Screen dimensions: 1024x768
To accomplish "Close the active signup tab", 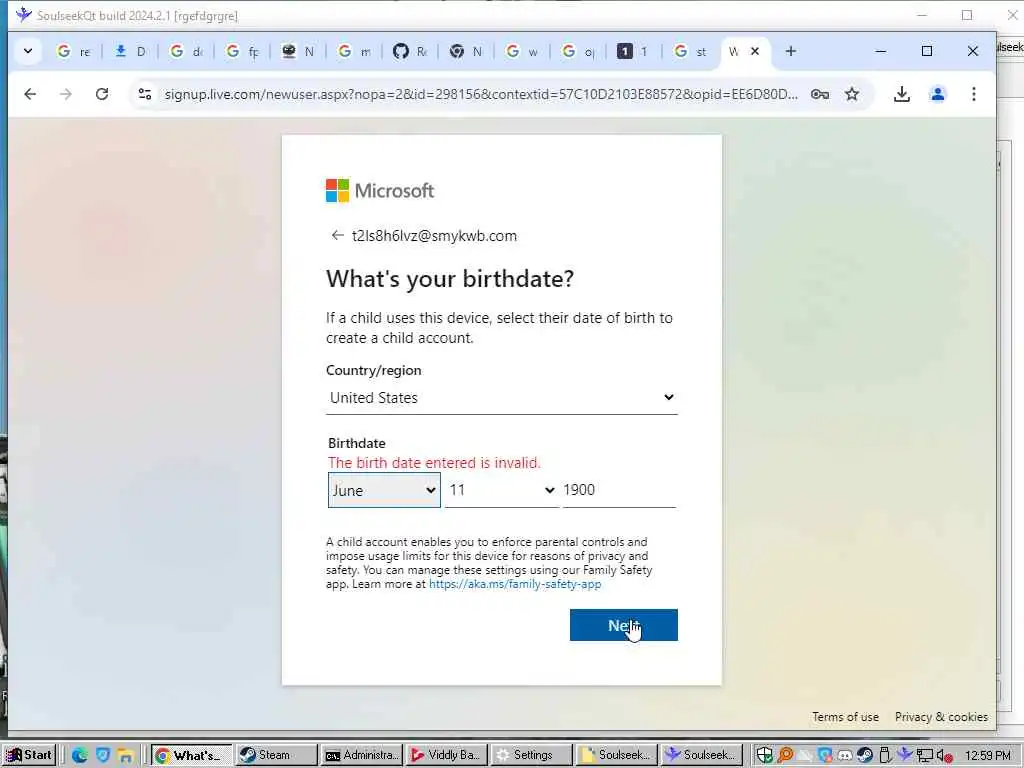I will pos(755,51).
